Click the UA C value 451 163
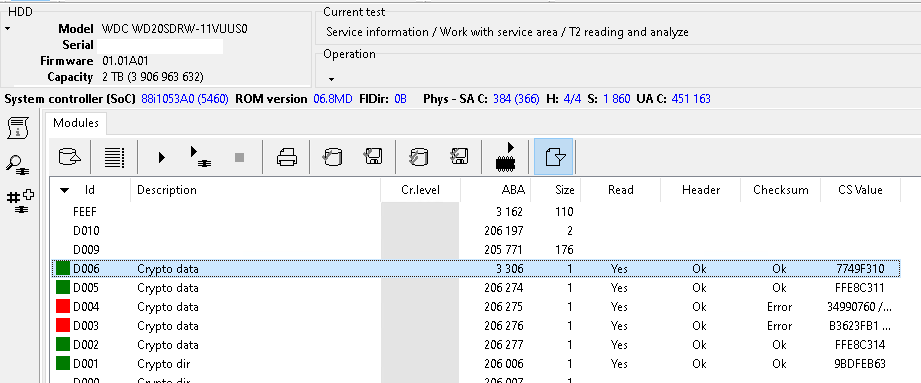This screenshot has height=383, width=921. click(x=691, y=99)
